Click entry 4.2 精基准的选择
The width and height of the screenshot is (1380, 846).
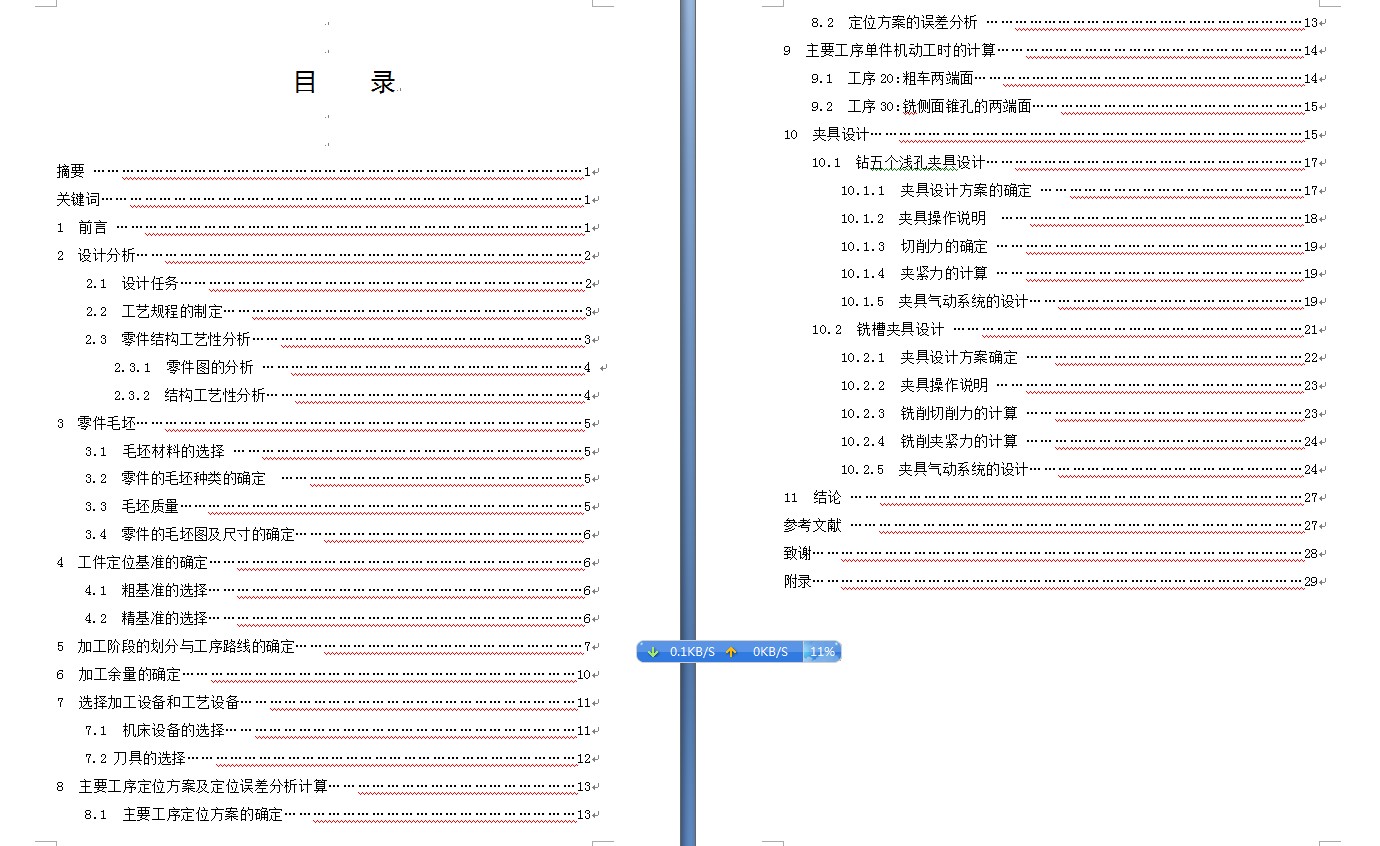(339, 619)
